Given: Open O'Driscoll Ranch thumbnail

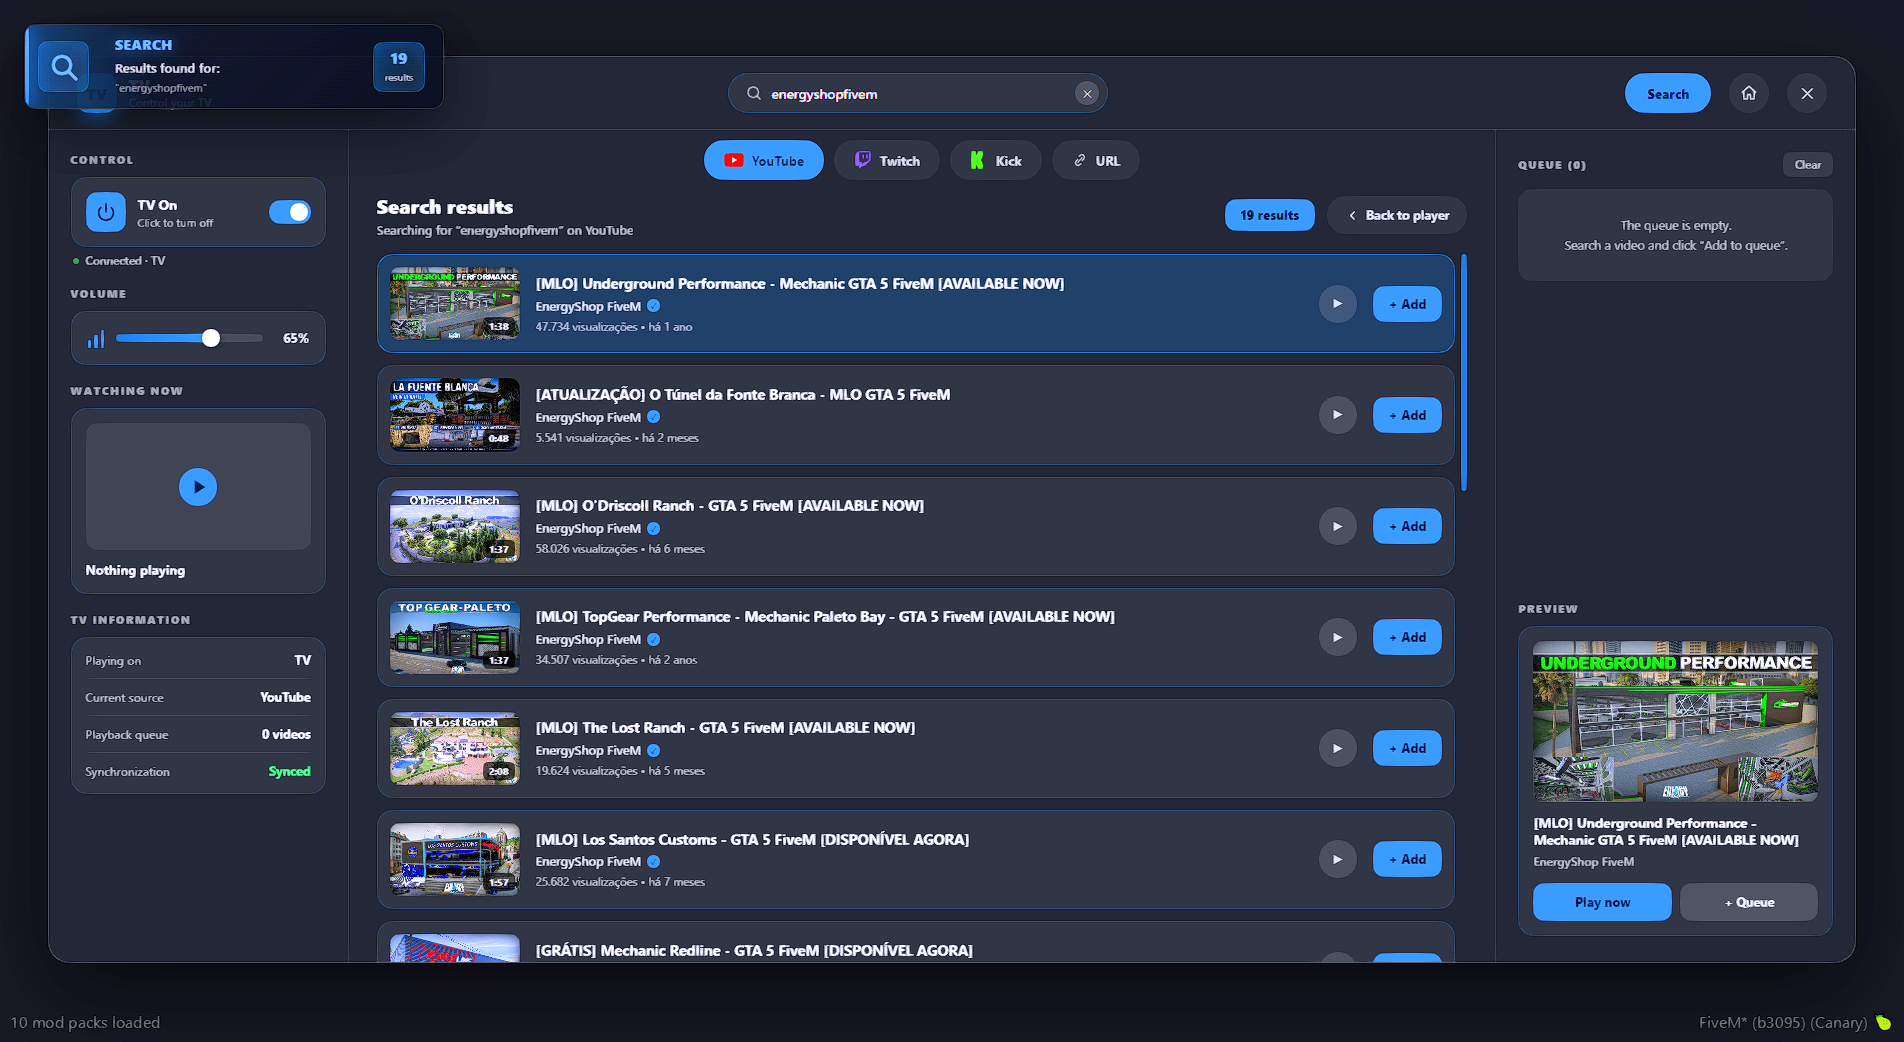Looking at the screenshot, I should tap(455, 526).
